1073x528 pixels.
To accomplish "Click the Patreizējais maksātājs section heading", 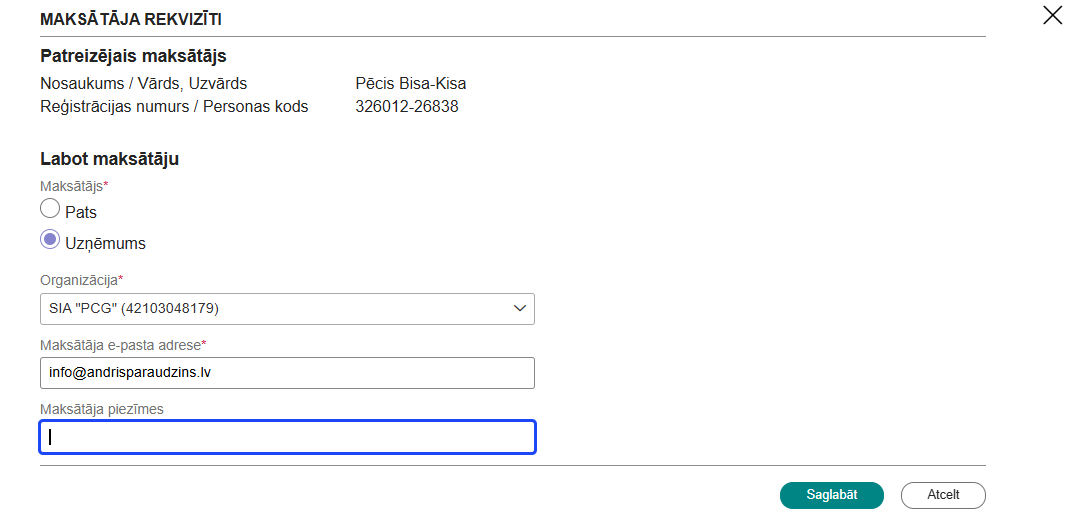I will point(133,56).
